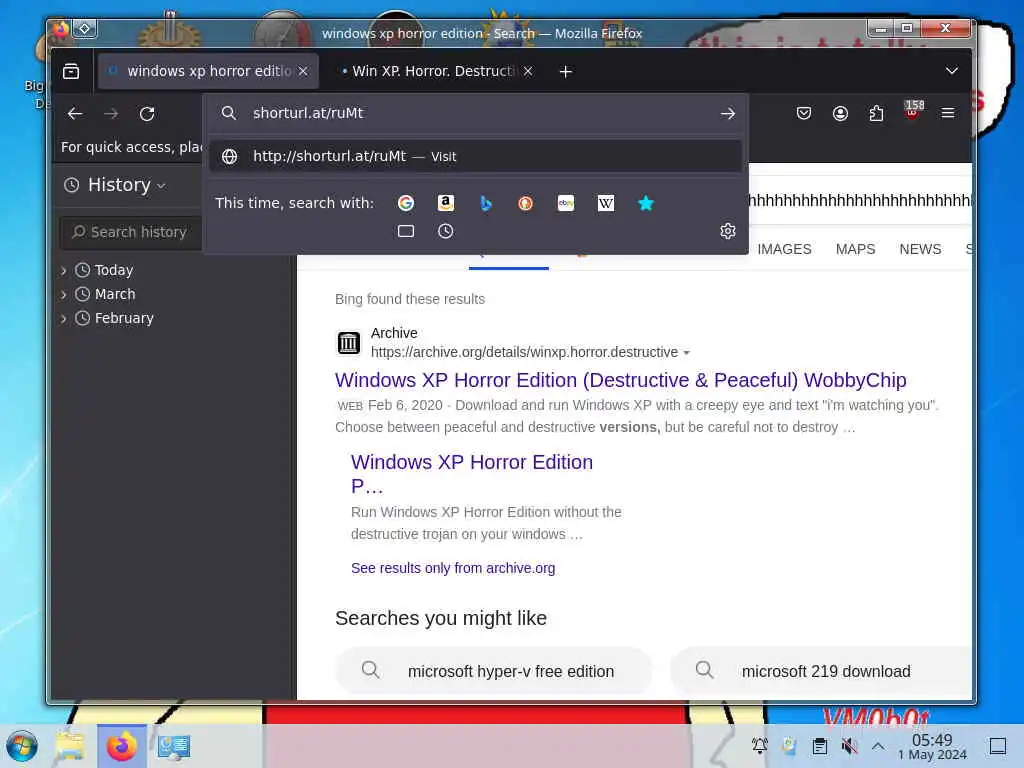Search this time with DuckDuckGo
Viewport: 1024px width, 768px height.
pyautogui.click(x=525, y=203)
